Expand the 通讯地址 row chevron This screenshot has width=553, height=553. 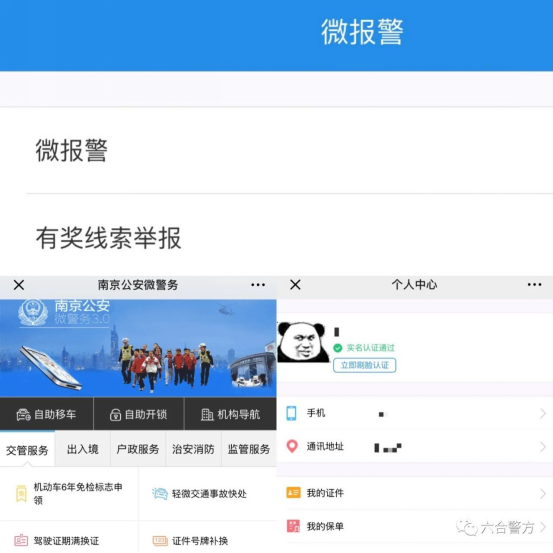click(543, 447)
